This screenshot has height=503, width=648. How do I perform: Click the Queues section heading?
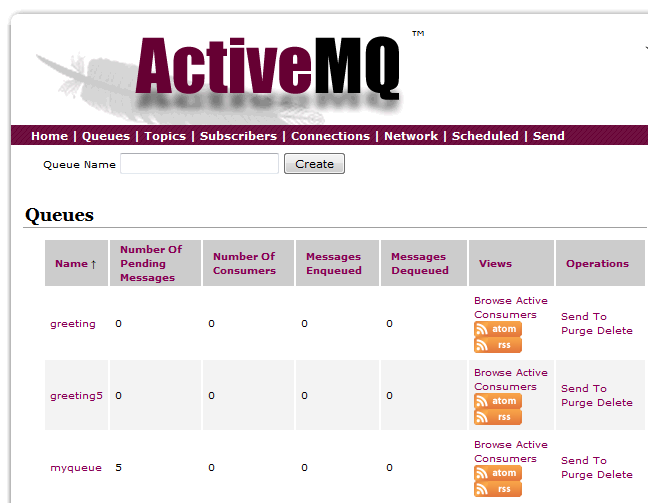60,215
